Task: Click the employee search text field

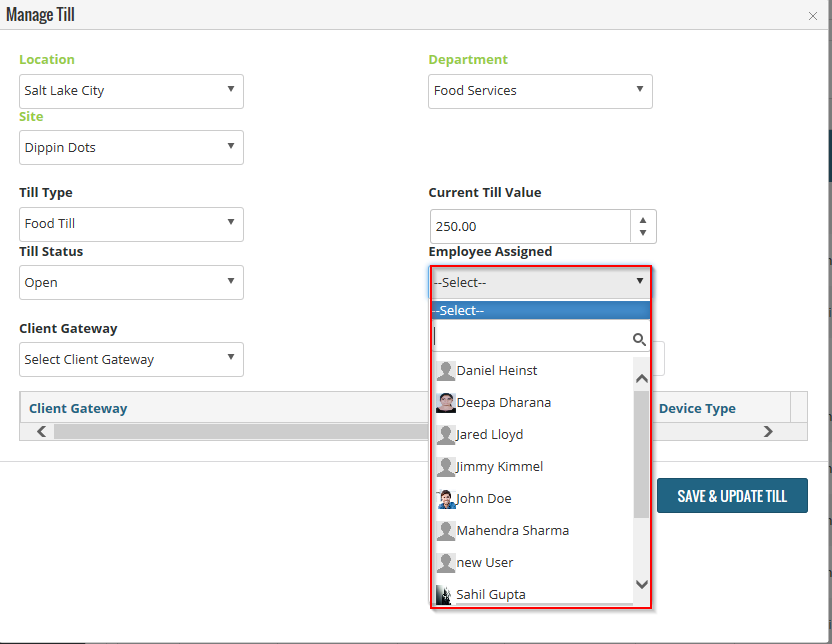Action: click(532, 339)
